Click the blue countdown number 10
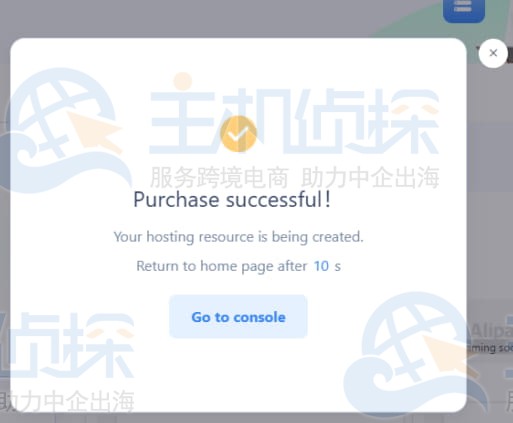This screenshot has width=513, height=423. (321, 266)
